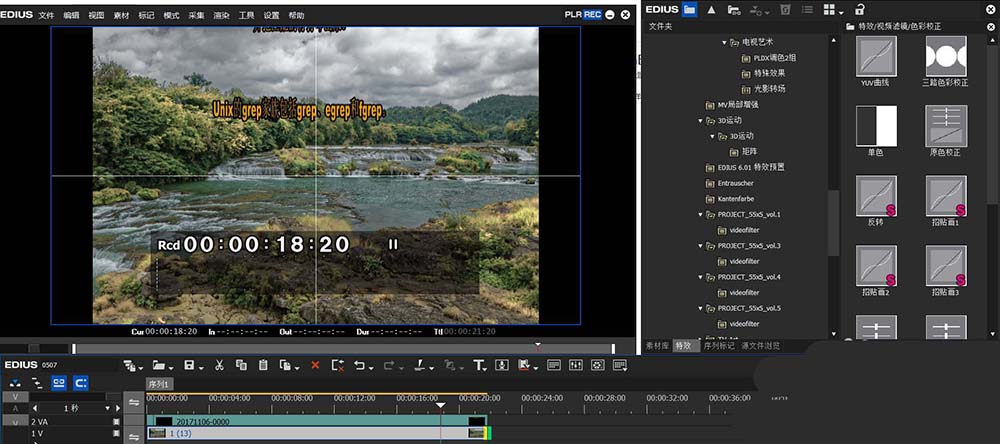Open the audio mixer sliders icon
The height and width of the screenshot is (444, 1000).
pos(576,365)
